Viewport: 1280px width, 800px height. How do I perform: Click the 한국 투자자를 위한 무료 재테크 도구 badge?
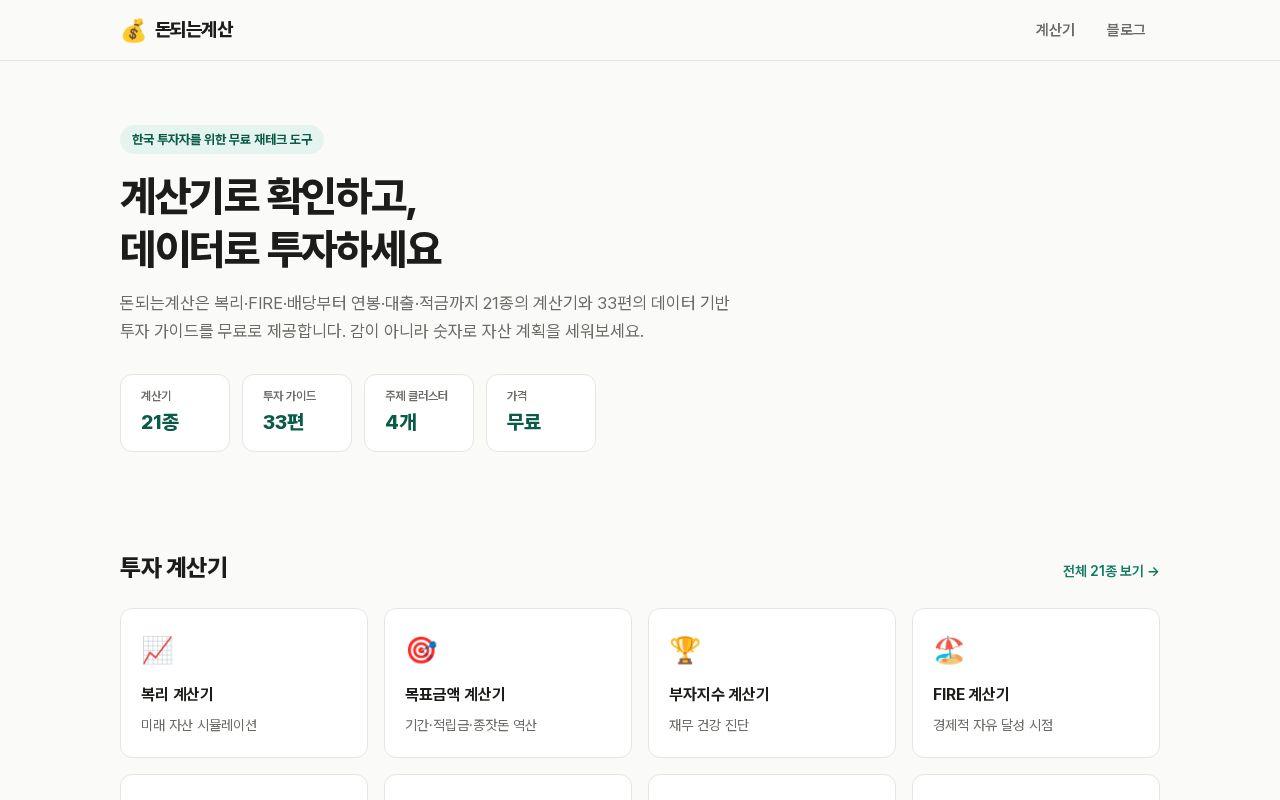pos(222,139)
